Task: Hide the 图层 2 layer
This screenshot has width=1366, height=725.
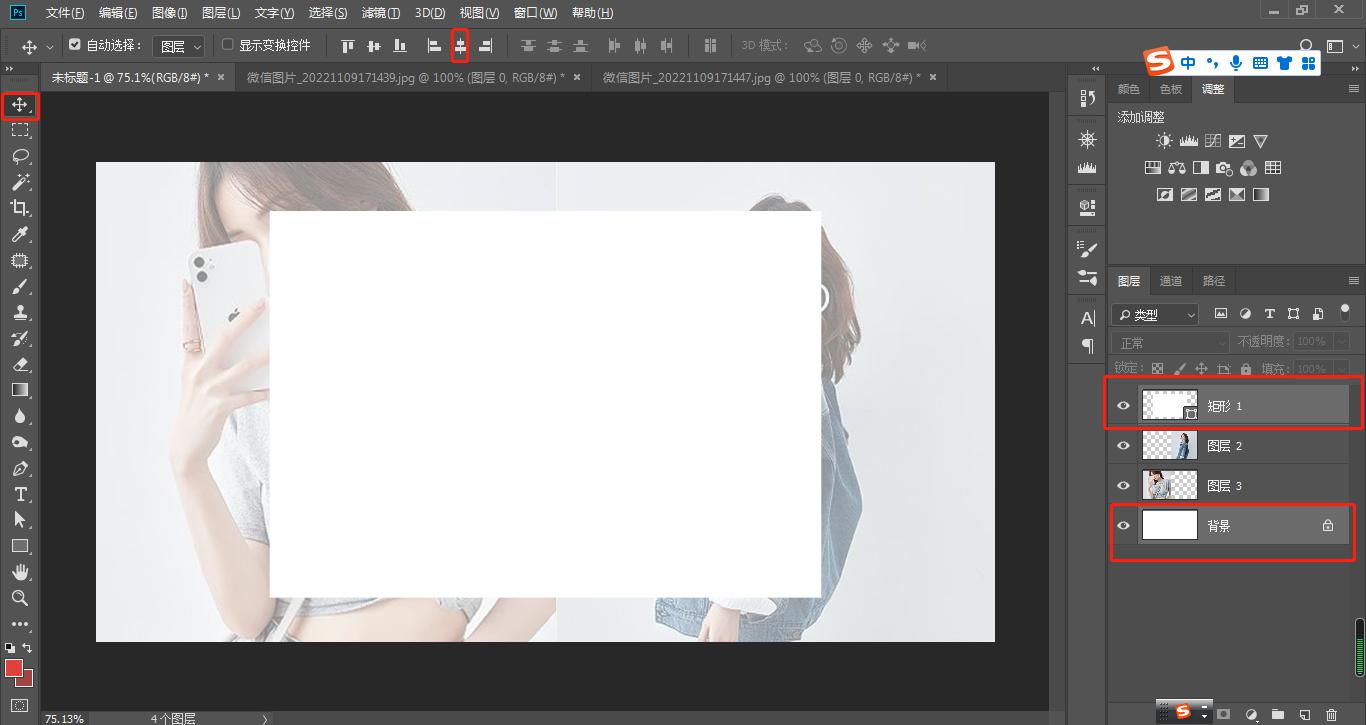Action: [x=1123, y=446]
